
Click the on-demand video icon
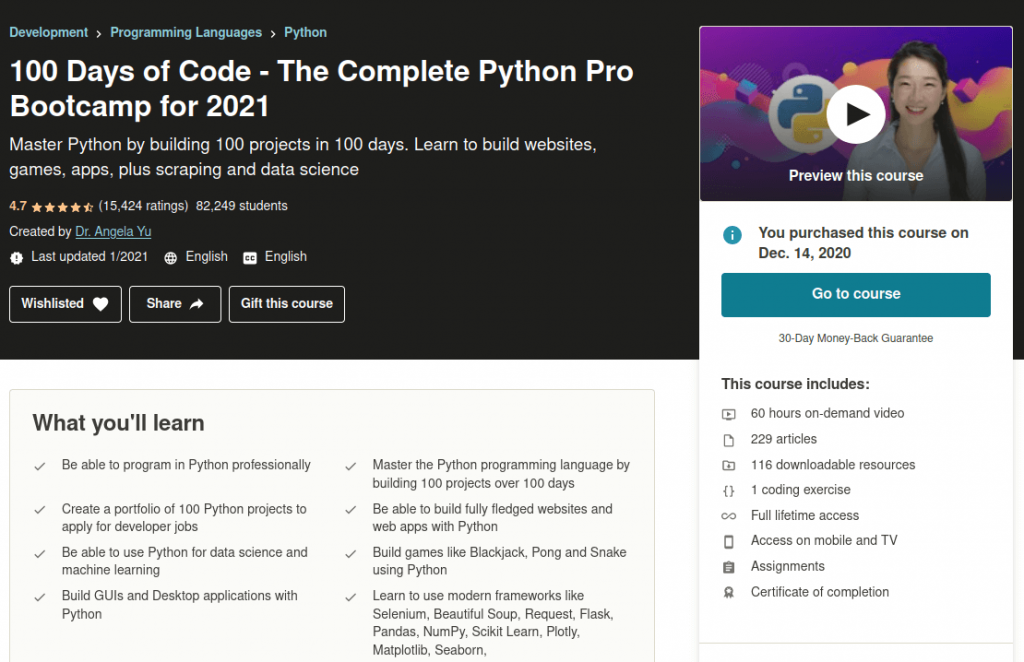pos(728,414)
